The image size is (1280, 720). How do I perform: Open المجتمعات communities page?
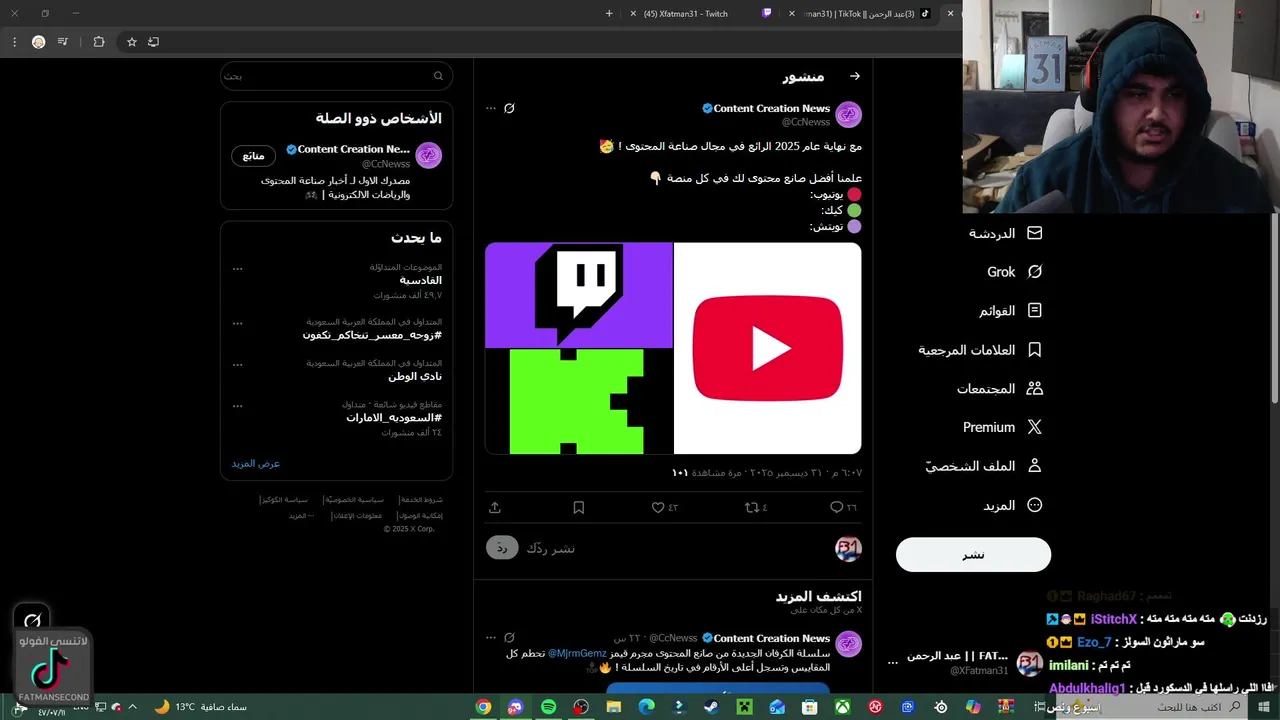tap(999, 389)
